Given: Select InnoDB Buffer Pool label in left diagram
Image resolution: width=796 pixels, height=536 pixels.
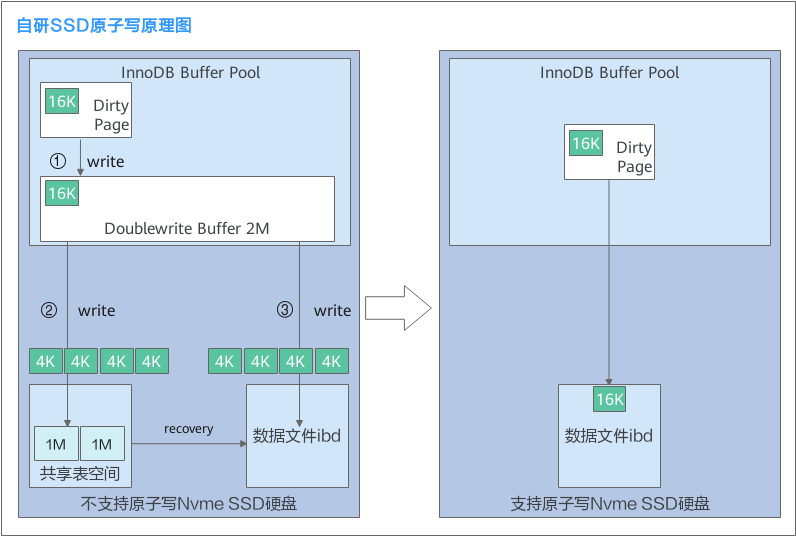Looking at the screenshot, I should [x=190, y=73].
